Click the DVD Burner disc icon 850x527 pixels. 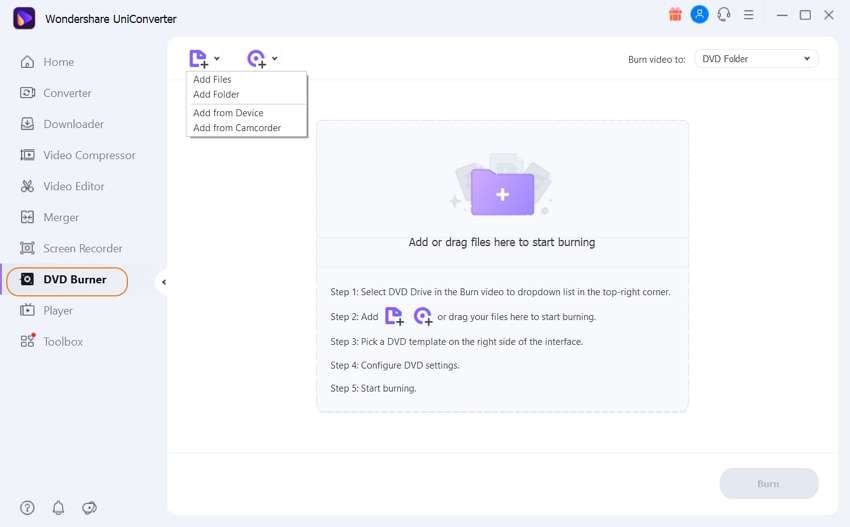(x=27, y=279)
